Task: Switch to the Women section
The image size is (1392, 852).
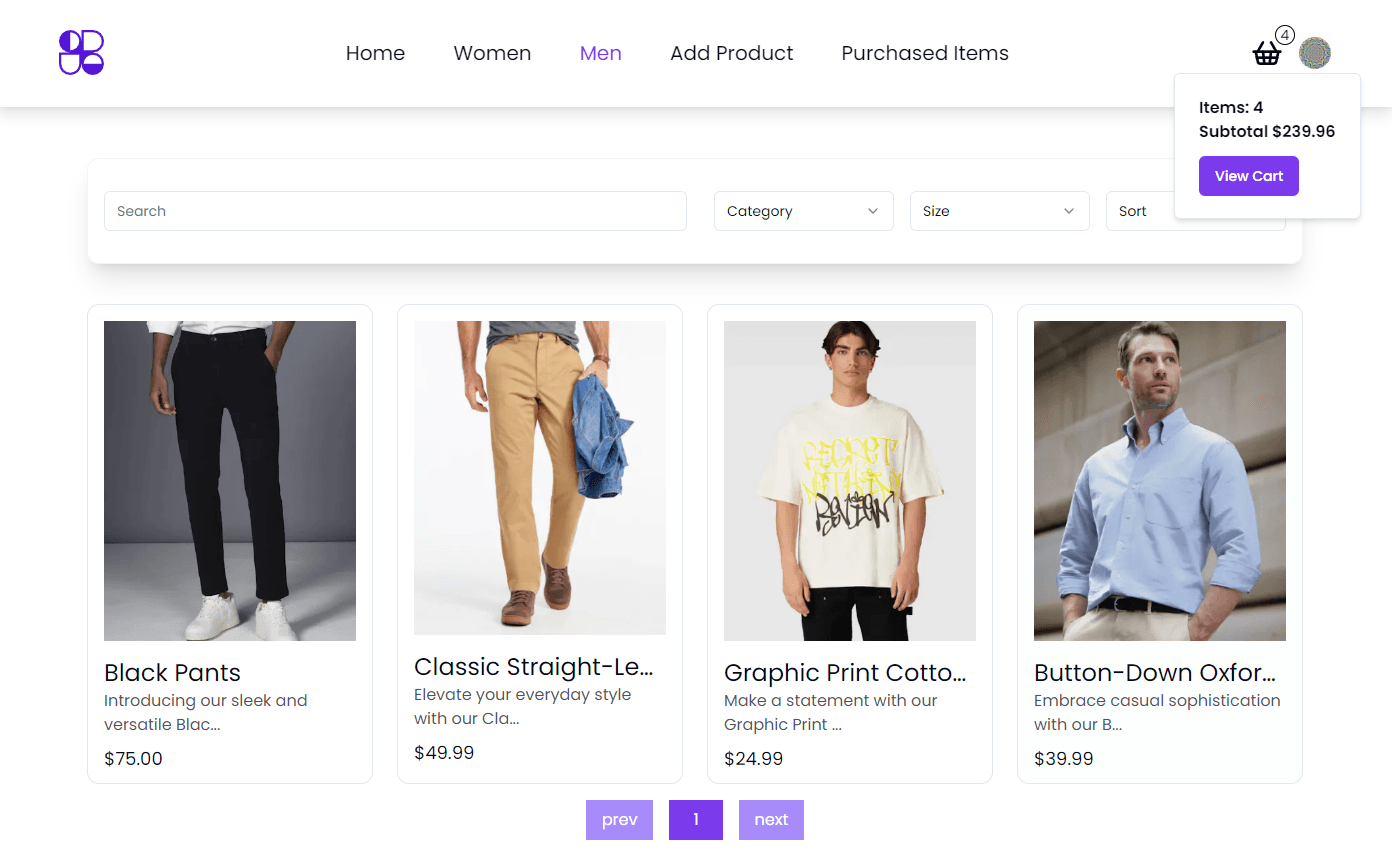Action: pos(492,53)
